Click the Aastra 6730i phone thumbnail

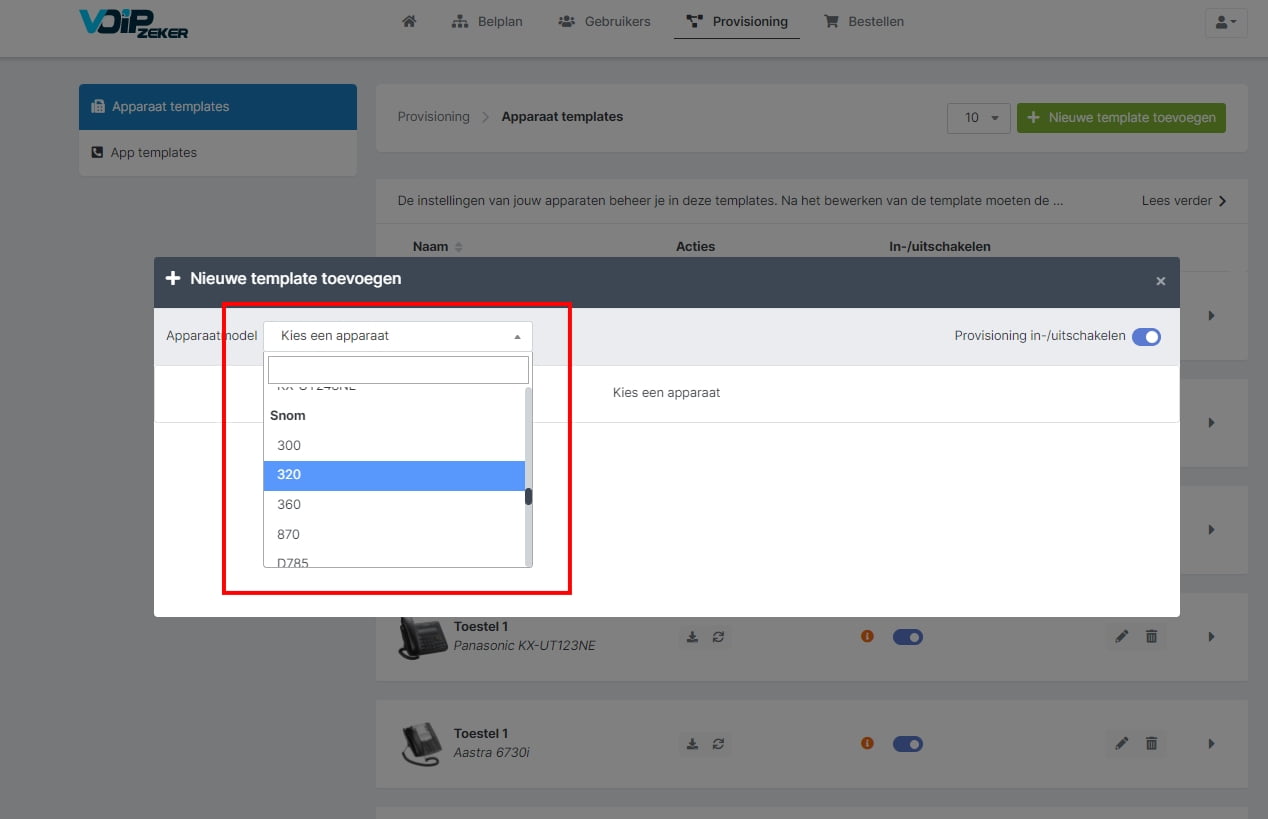[x=421, y=744]
